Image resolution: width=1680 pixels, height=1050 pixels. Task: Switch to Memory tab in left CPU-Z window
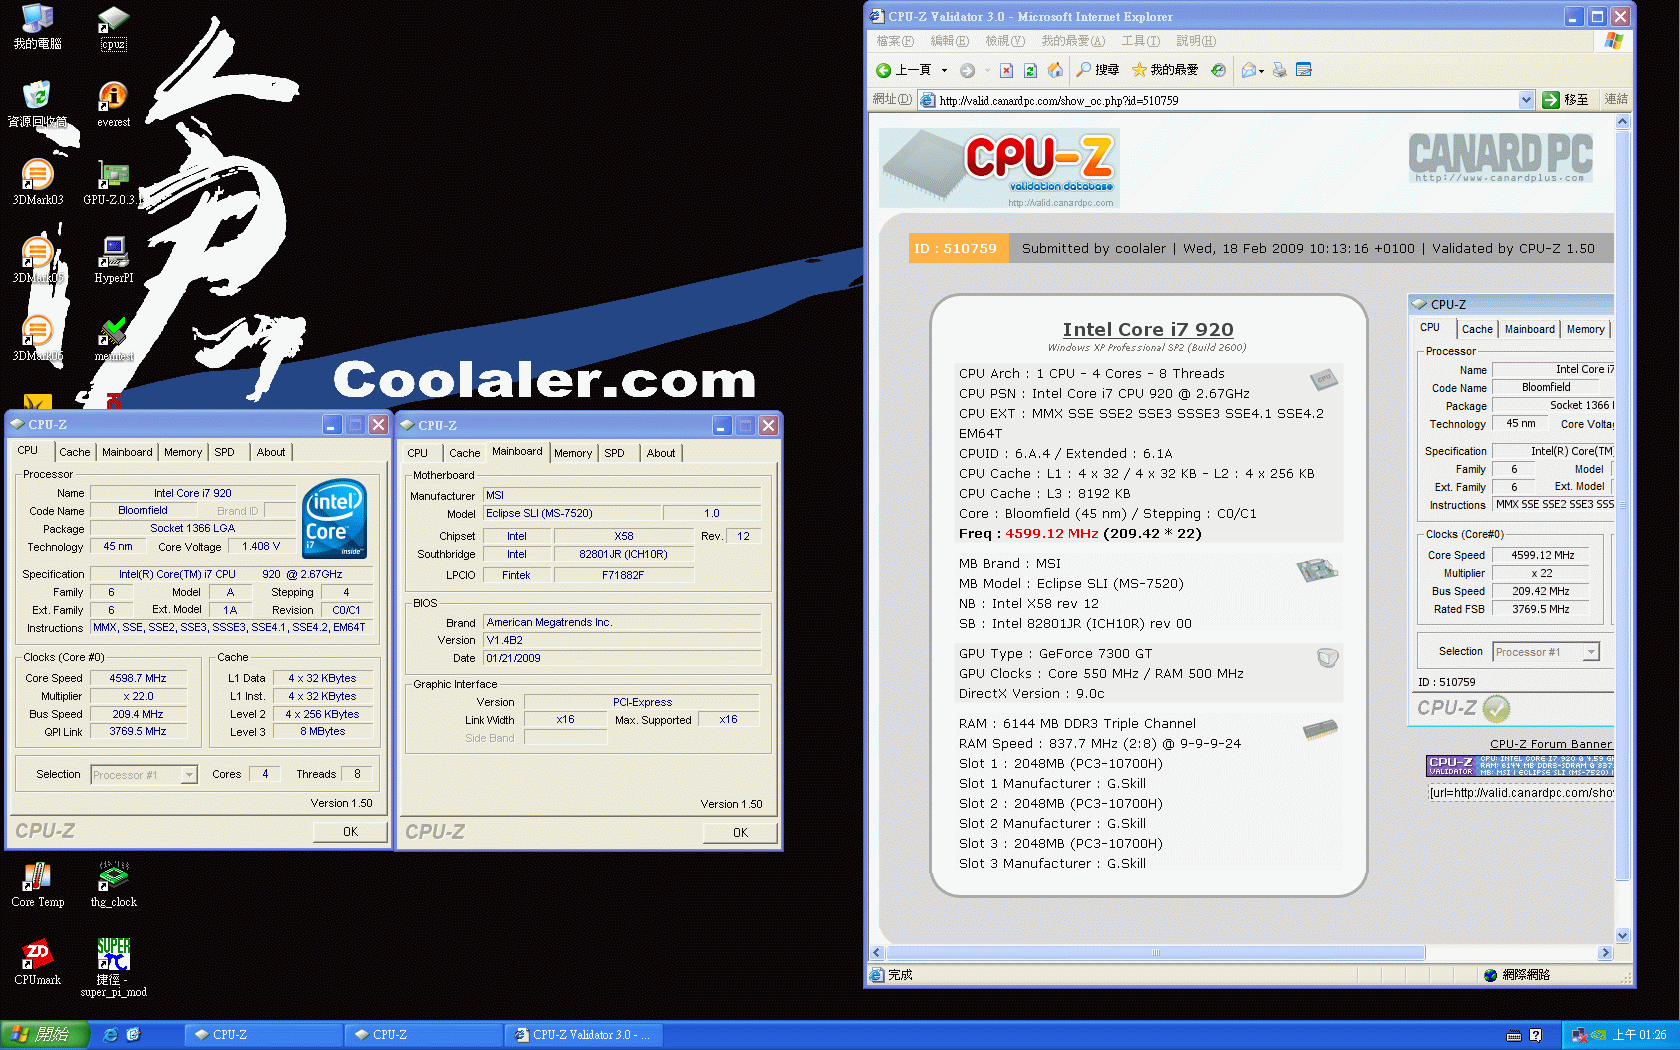click(183, 452)
